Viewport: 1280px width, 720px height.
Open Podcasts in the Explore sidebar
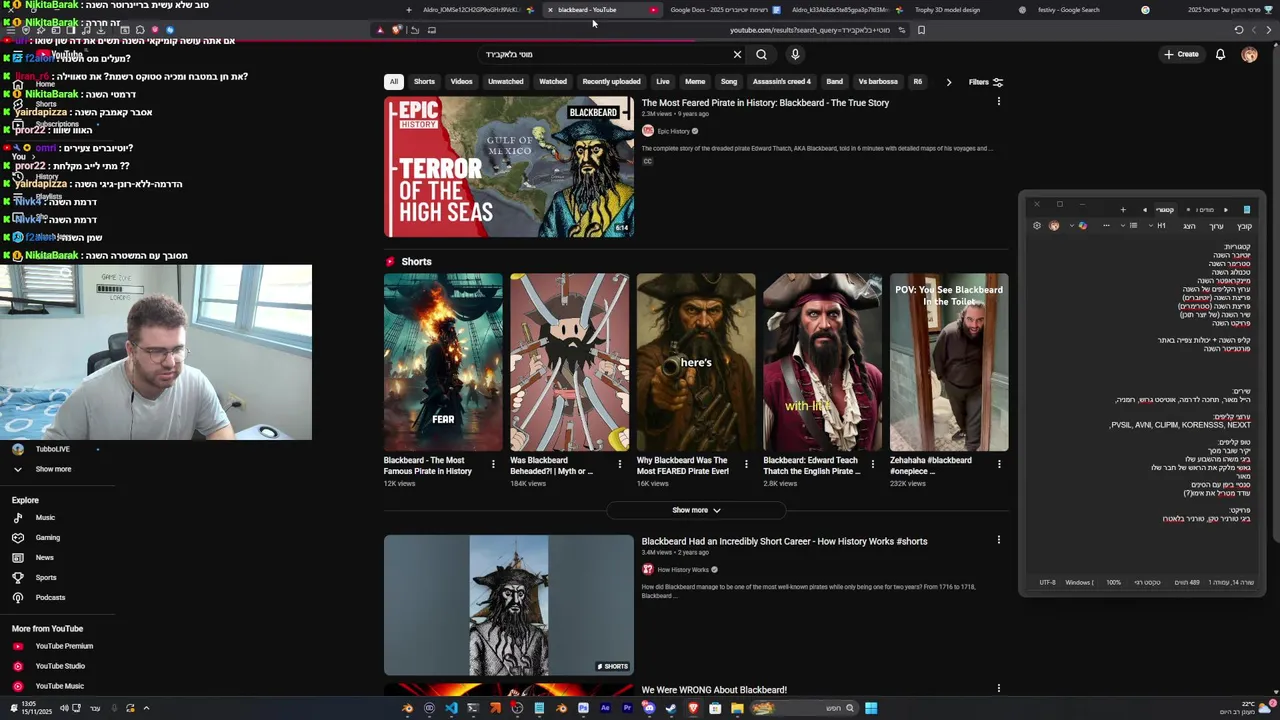(x=50, y=598)
